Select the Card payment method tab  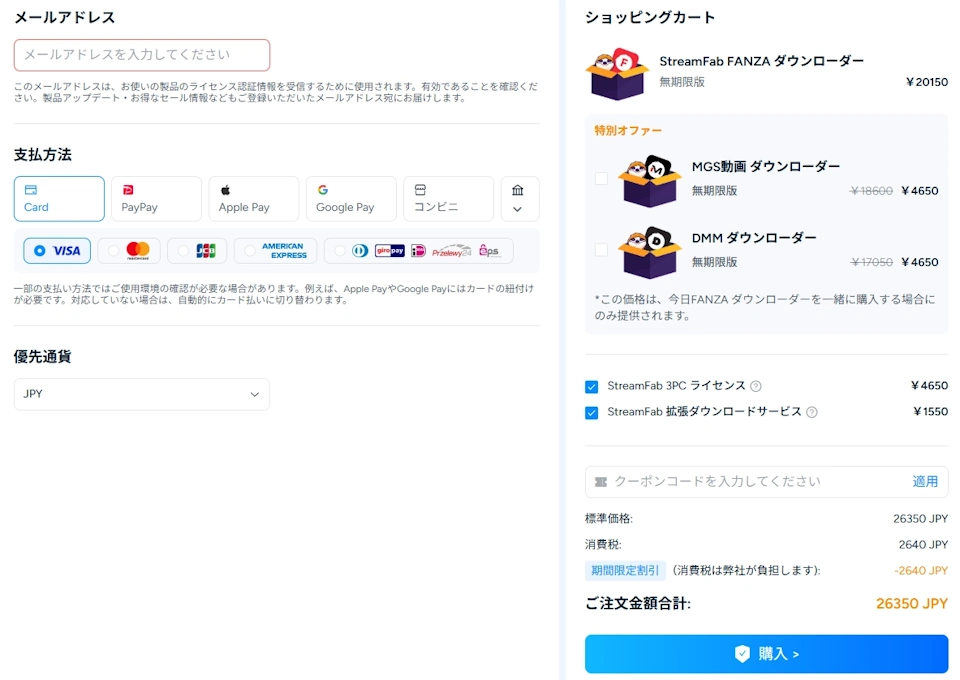59,199
